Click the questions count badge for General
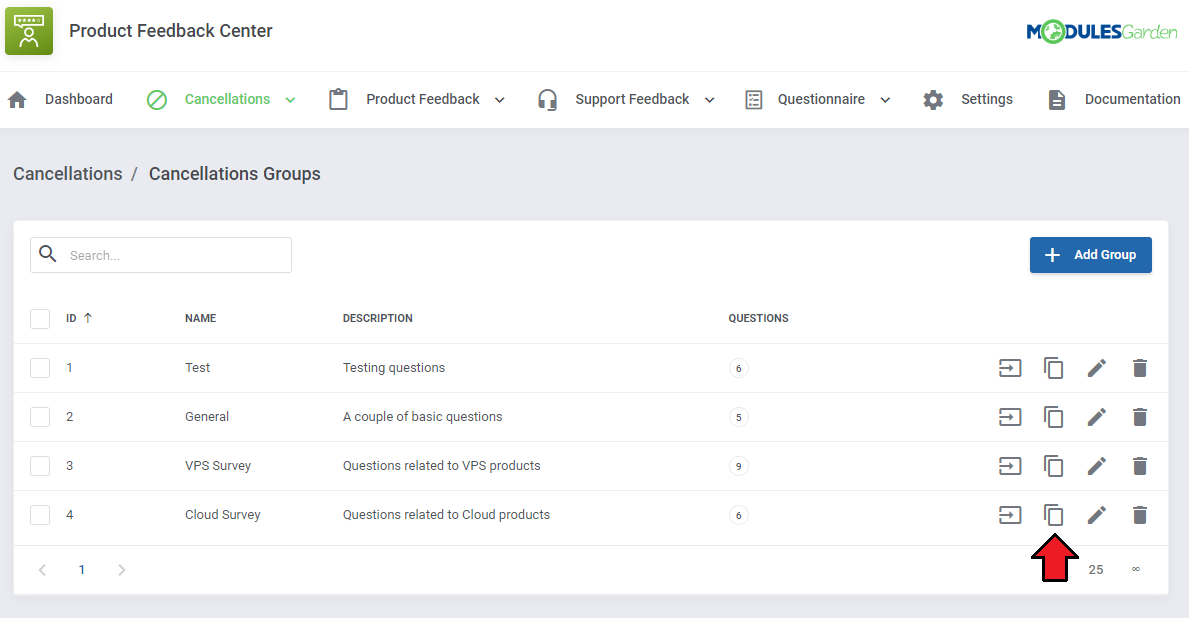Viewport: 1189px width, 618px height. (x=739, y=417)
